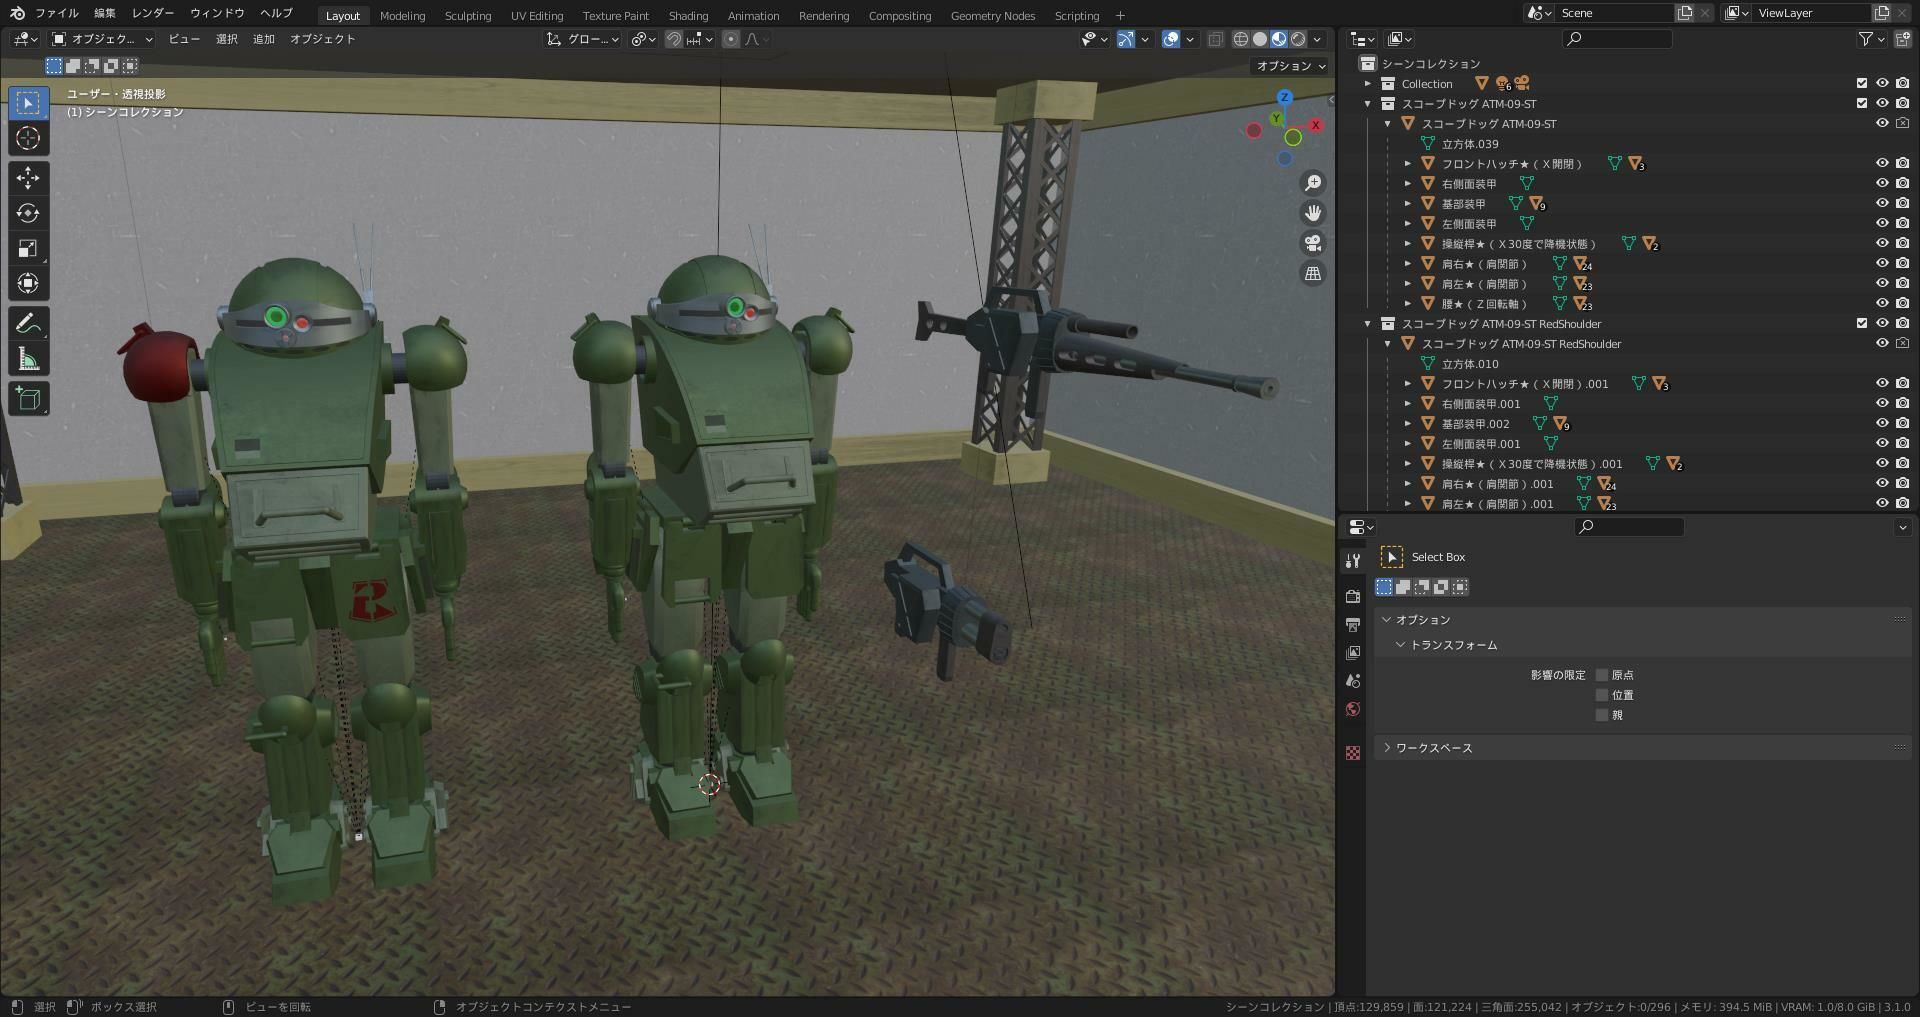Open the レンダー menu

pyautogui.click(x=151, y=13)
